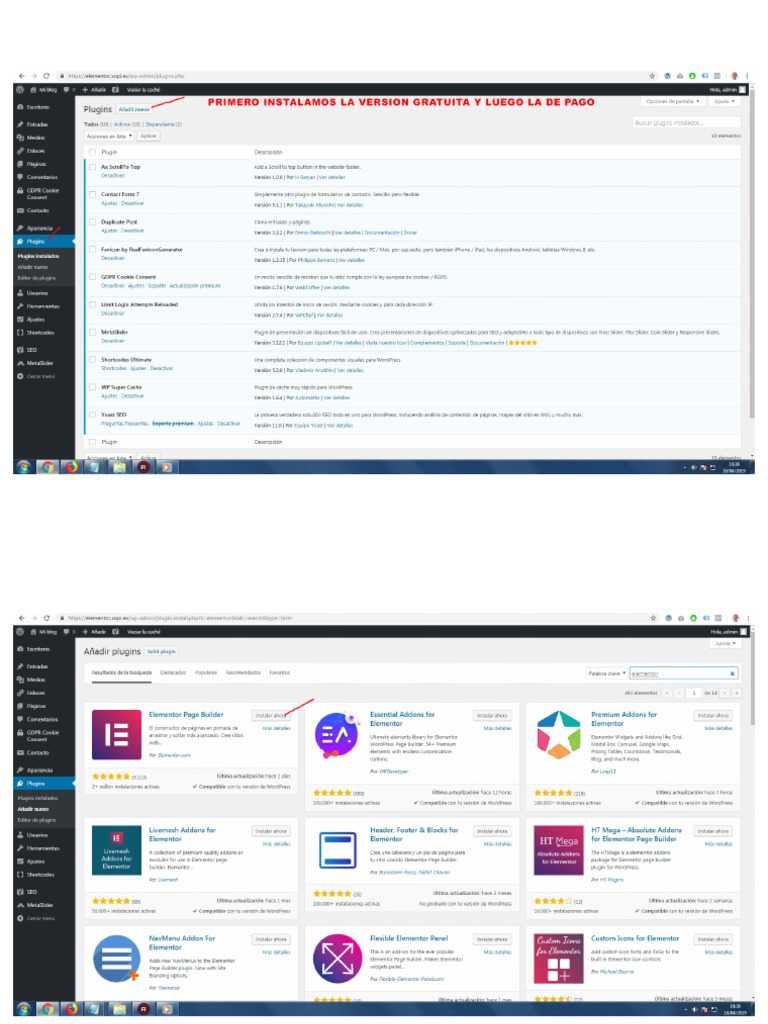Viewport: 768px width, 1024px height.
Task: Tick the MetaSlider plugin row checkbox
Action: tap(93, 332)
